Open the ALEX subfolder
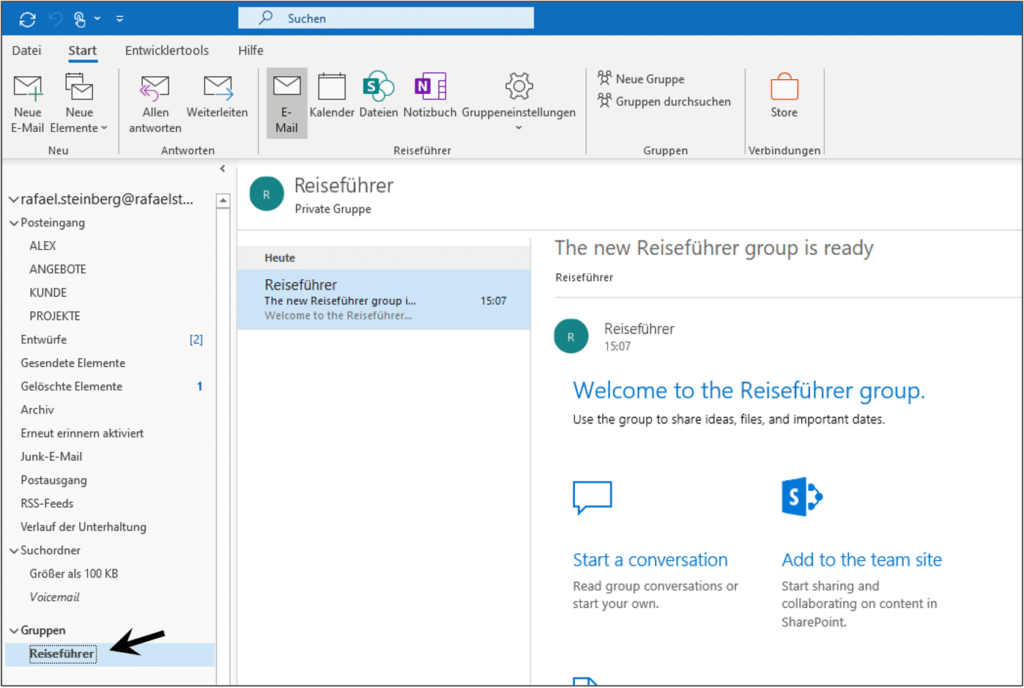The width and height of the screenshot is (1024, 688). click(x=42, y=246)
